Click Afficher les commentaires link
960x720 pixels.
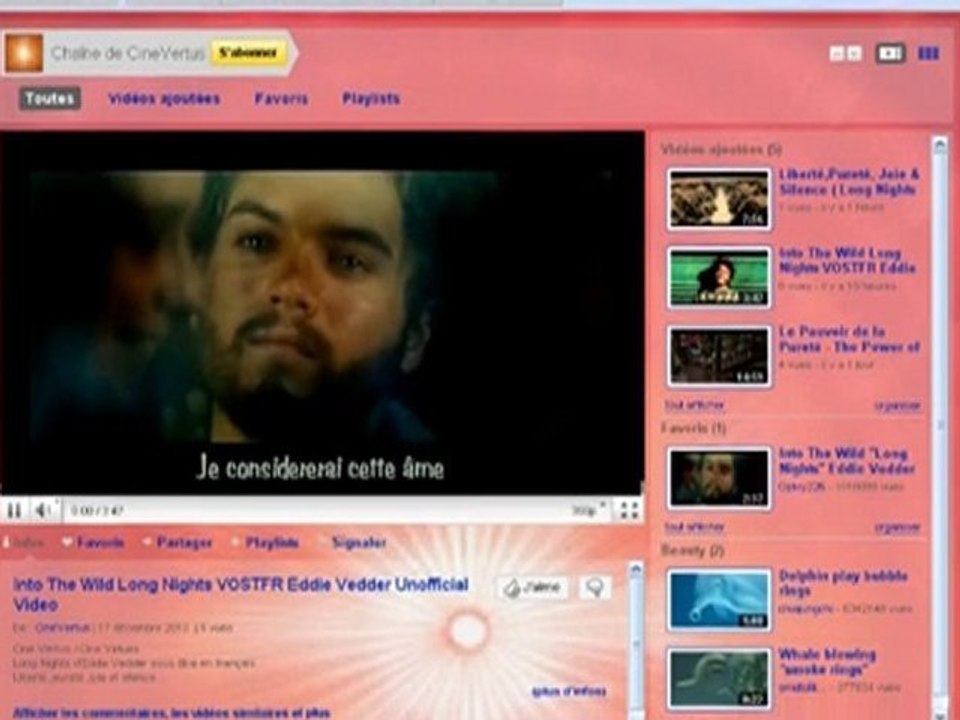tap(171, 713)
